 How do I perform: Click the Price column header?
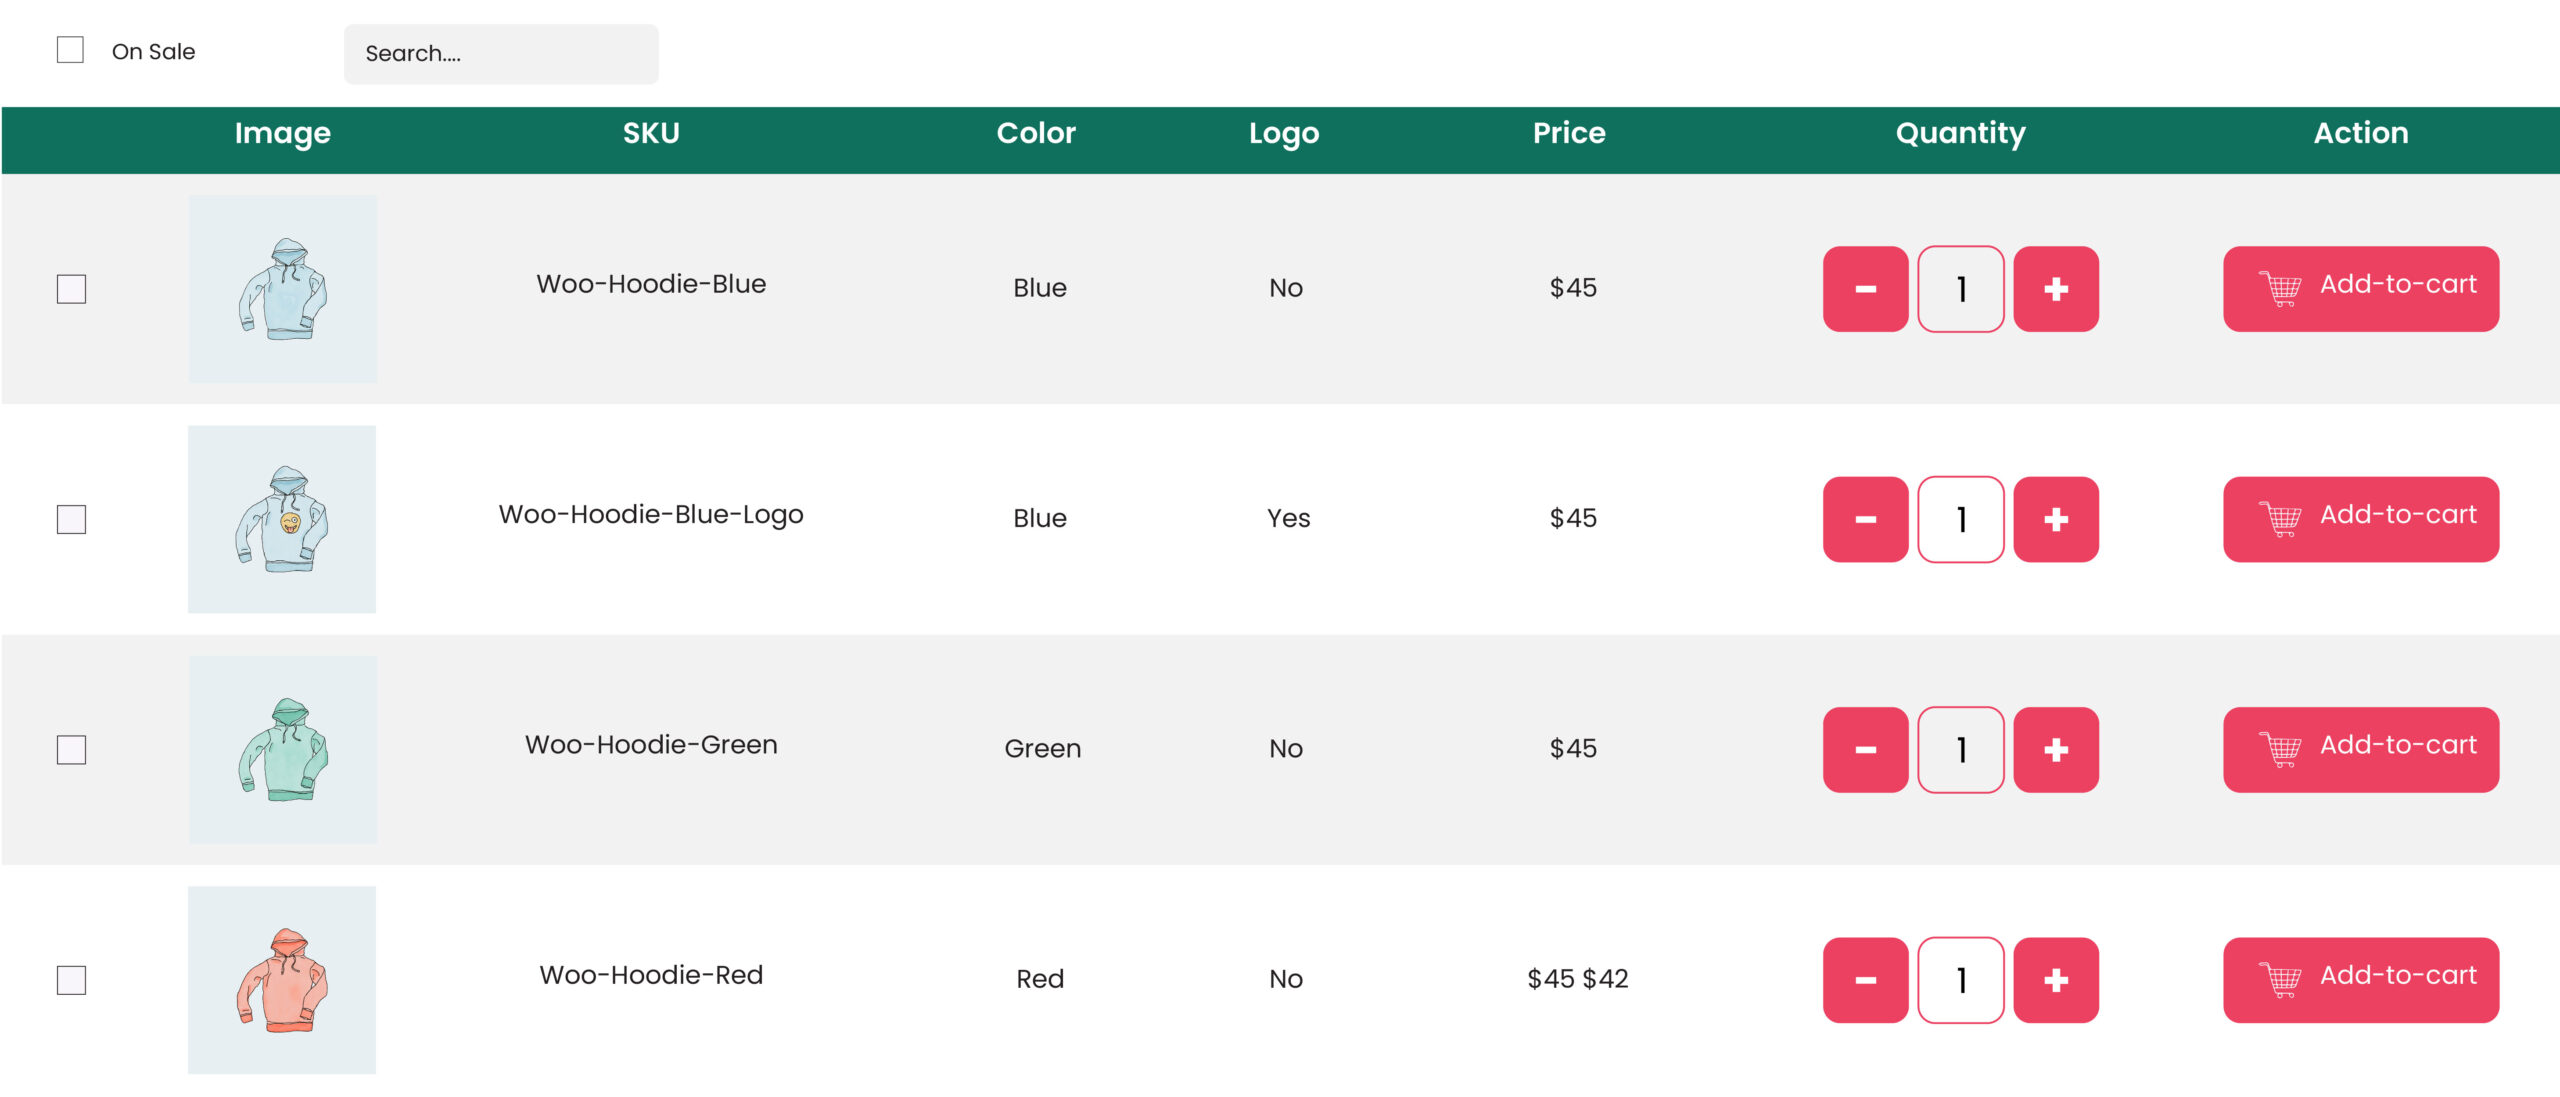click(x=1568, y=133)
